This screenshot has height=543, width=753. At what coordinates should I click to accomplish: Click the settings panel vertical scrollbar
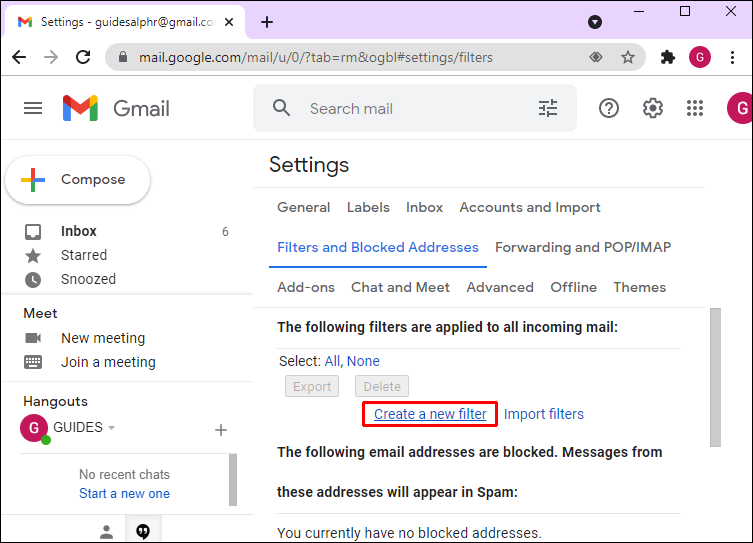(716, 377)
